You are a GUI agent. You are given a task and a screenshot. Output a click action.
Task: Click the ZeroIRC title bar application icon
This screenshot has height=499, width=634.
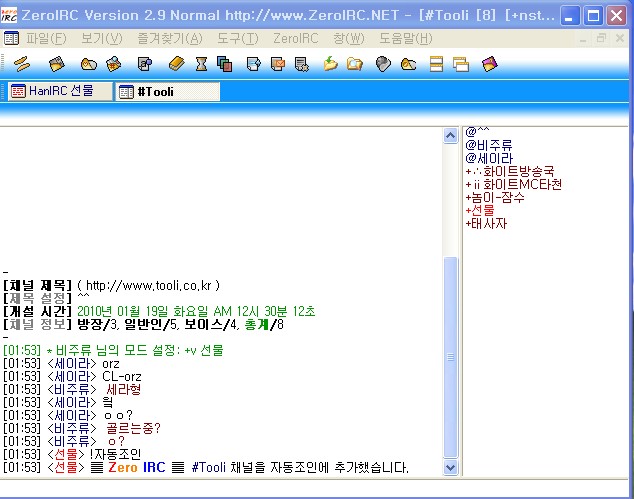[9, 15]
